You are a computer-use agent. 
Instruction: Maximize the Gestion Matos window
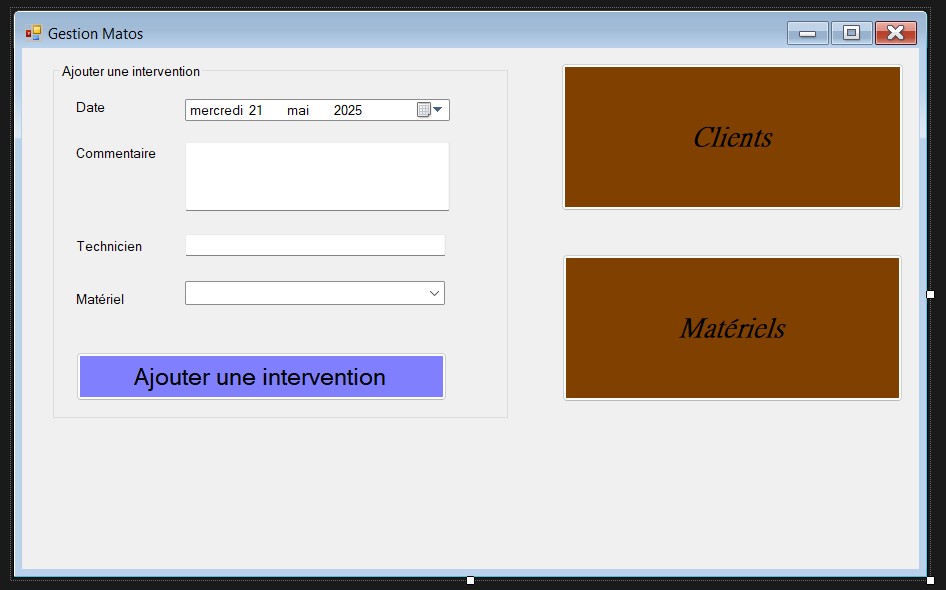click(x=851, y=33)
